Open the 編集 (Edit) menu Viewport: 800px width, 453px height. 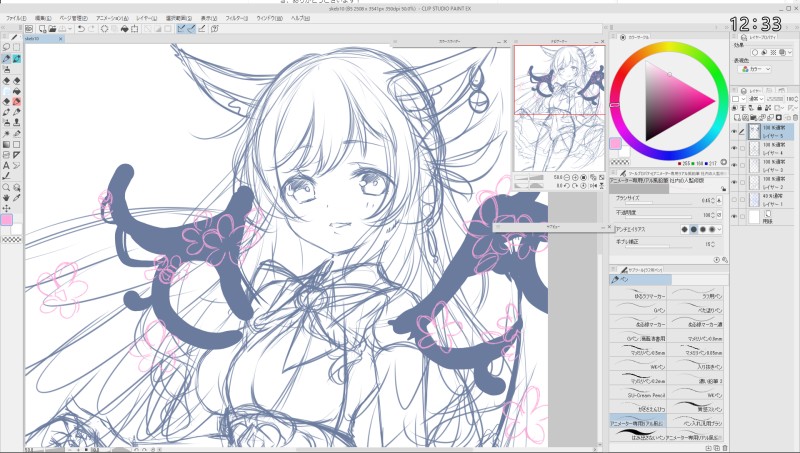coord(43,18)
